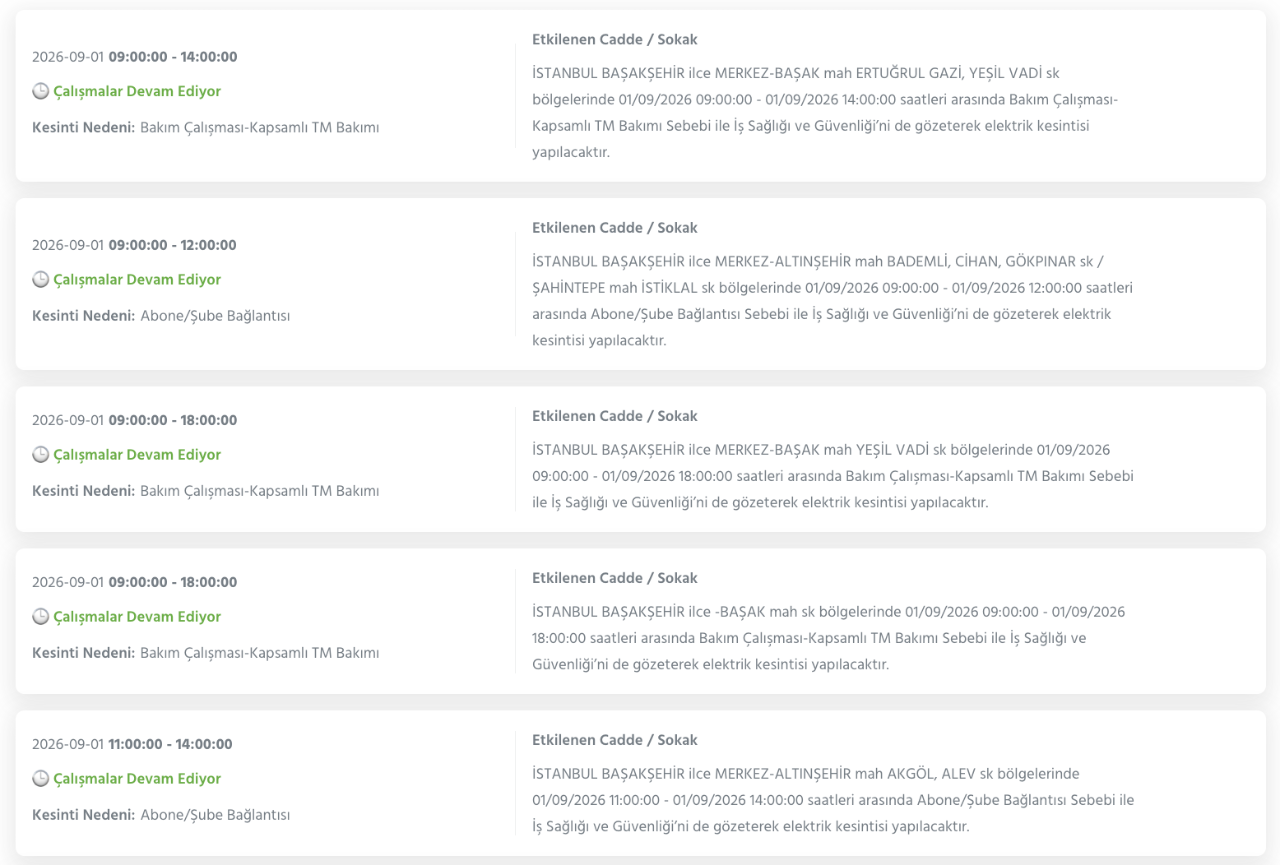Click the description mentioning BADEMLİ, CİHAN, GÖKPINAR sk
Screen dimensions: 1280x865
point(833,301)
